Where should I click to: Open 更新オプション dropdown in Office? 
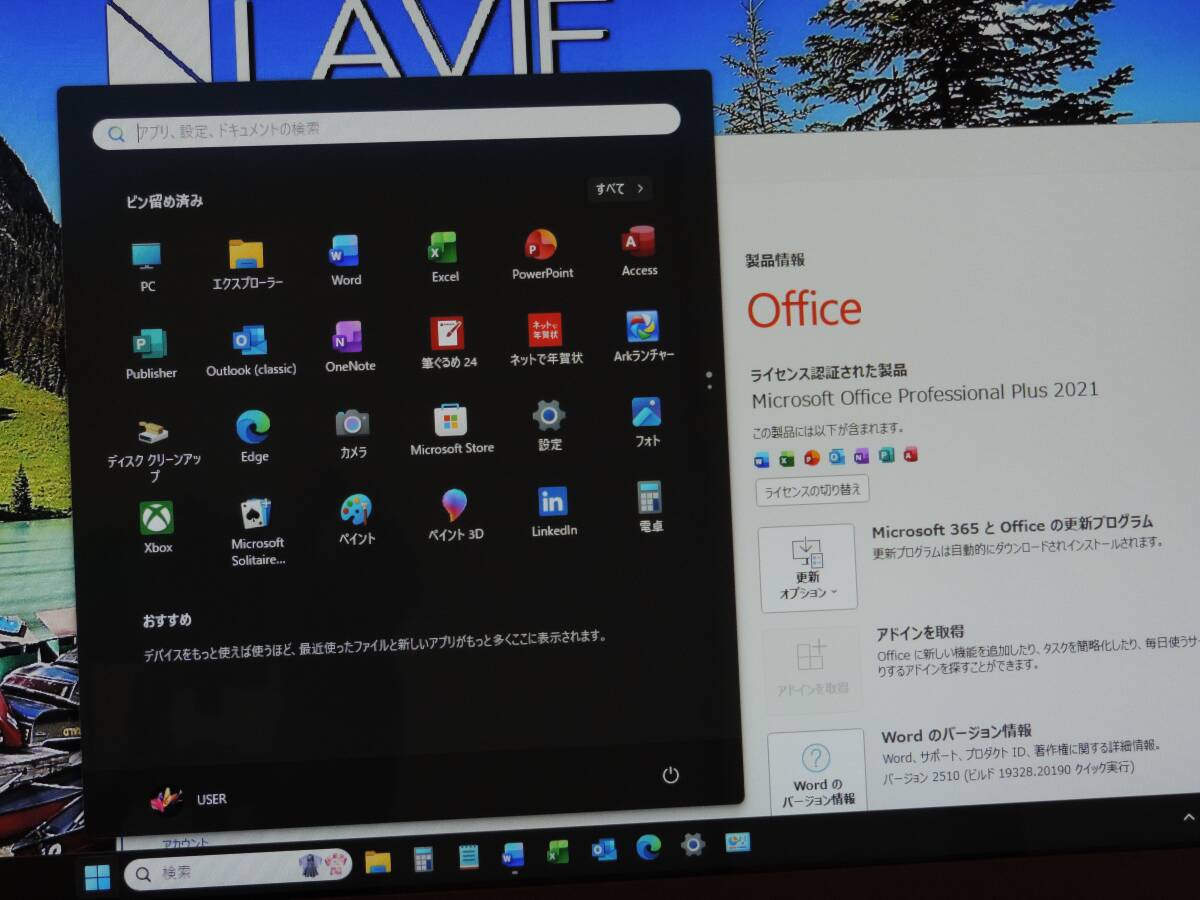(x=807, y=568)
